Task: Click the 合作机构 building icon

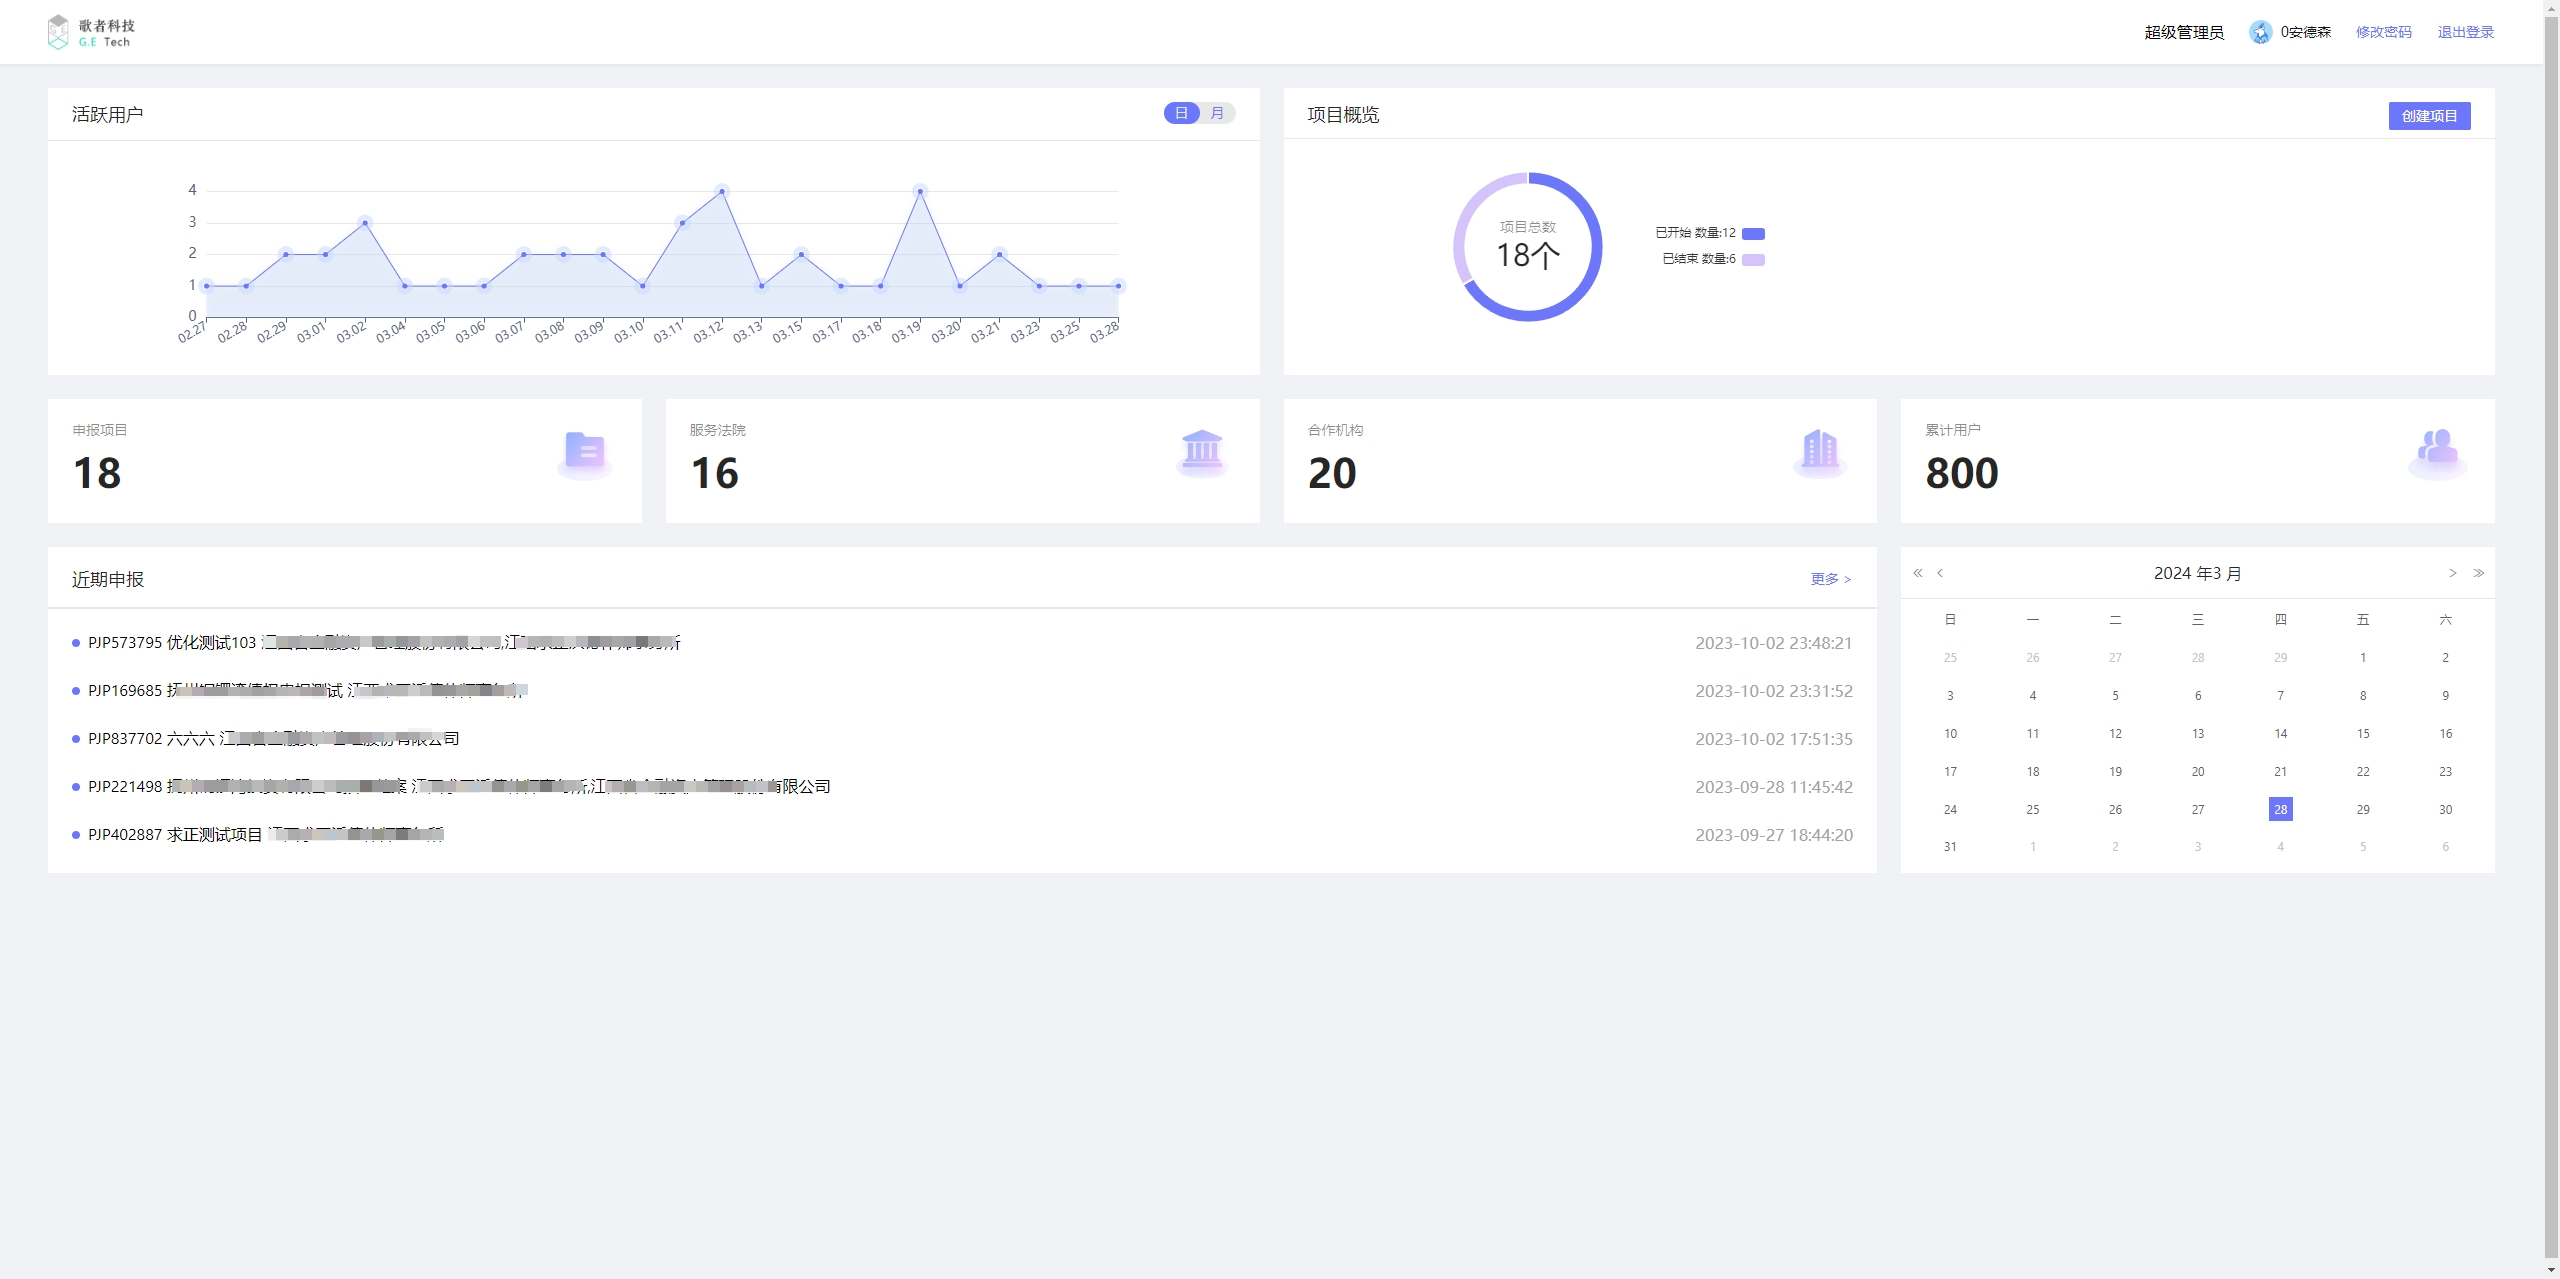Action: (x=1820, y=452)
